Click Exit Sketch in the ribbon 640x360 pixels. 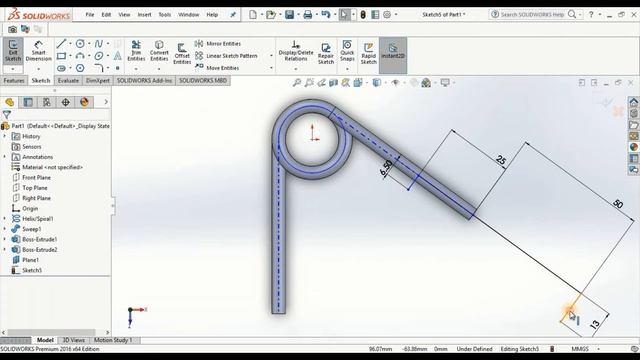point(13,51)
